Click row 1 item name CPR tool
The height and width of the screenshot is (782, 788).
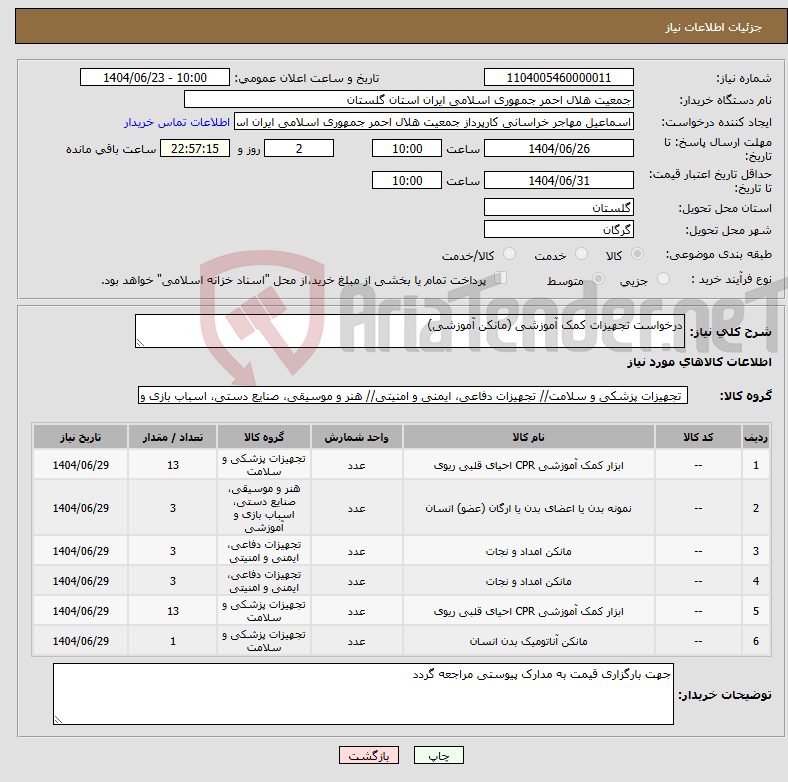pos(528,465)
